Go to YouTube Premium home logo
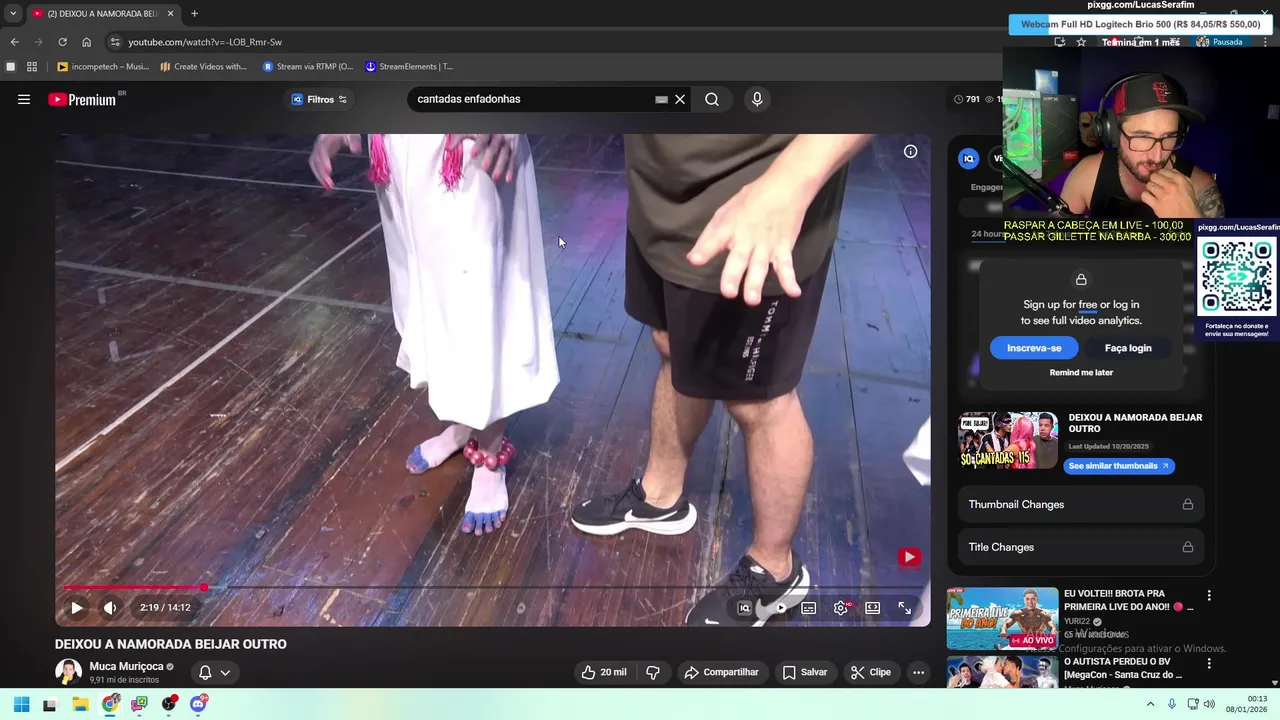The width and height of the screenshot is (1280, 720). [x=82, y=99]
